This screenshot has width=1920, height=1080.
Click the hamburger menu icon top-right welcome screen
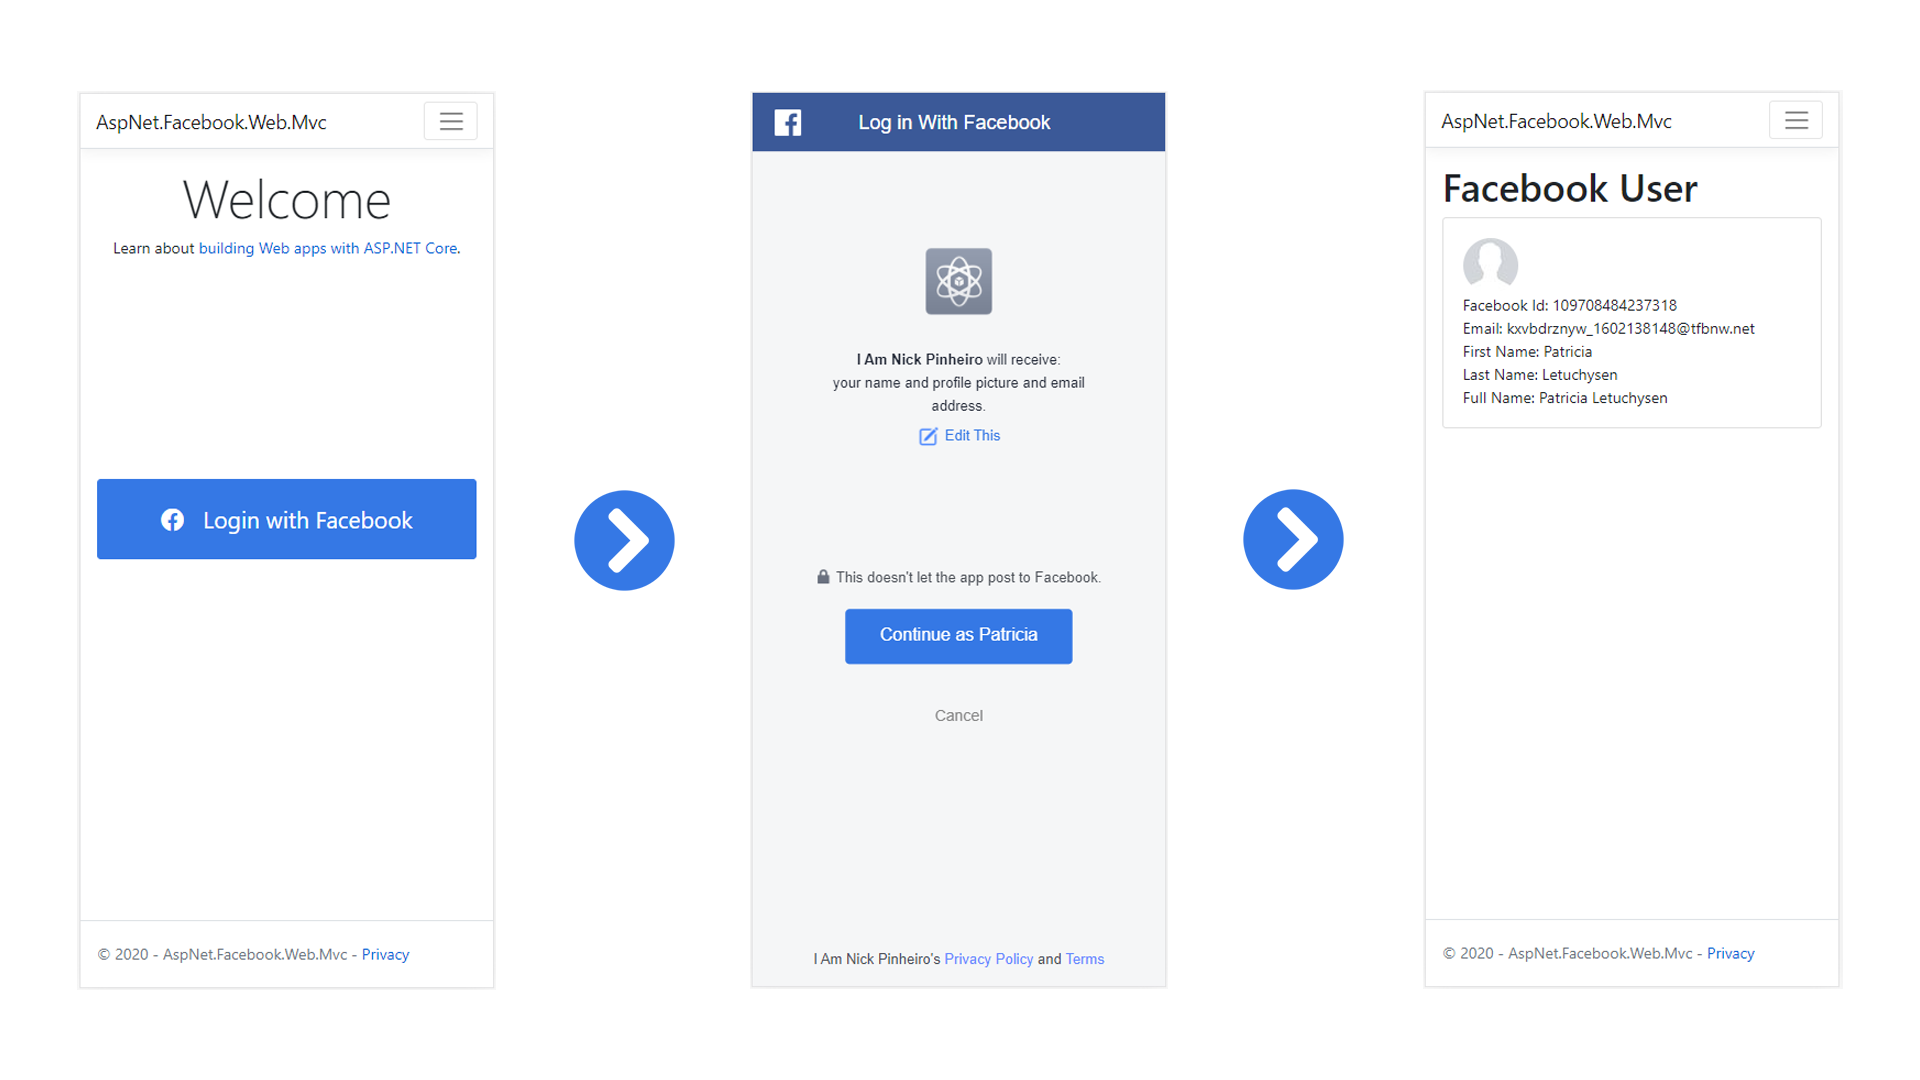[451, 120]
